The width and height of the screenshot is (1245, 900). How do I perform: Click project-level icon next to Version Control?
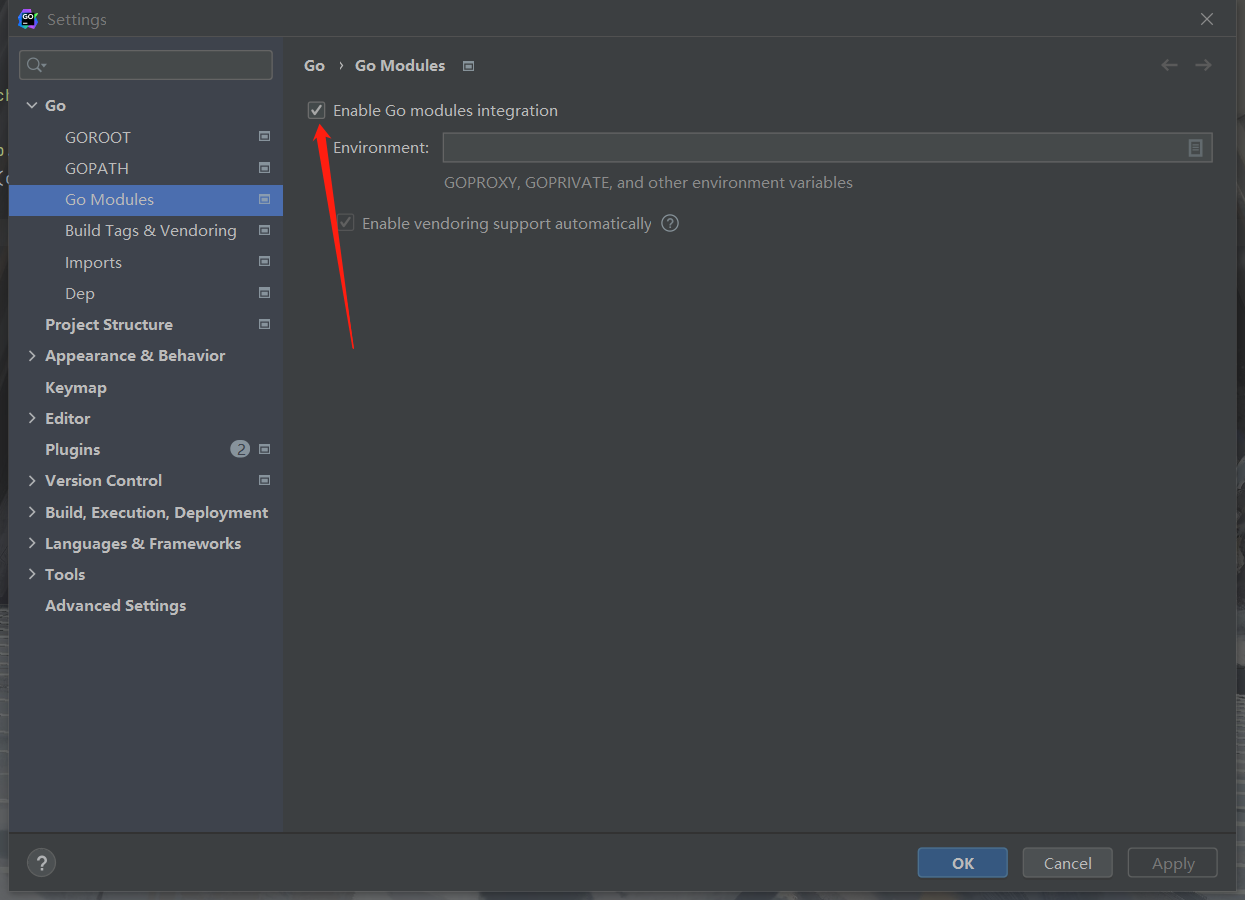pyautogui.click(x=264, y=480)
